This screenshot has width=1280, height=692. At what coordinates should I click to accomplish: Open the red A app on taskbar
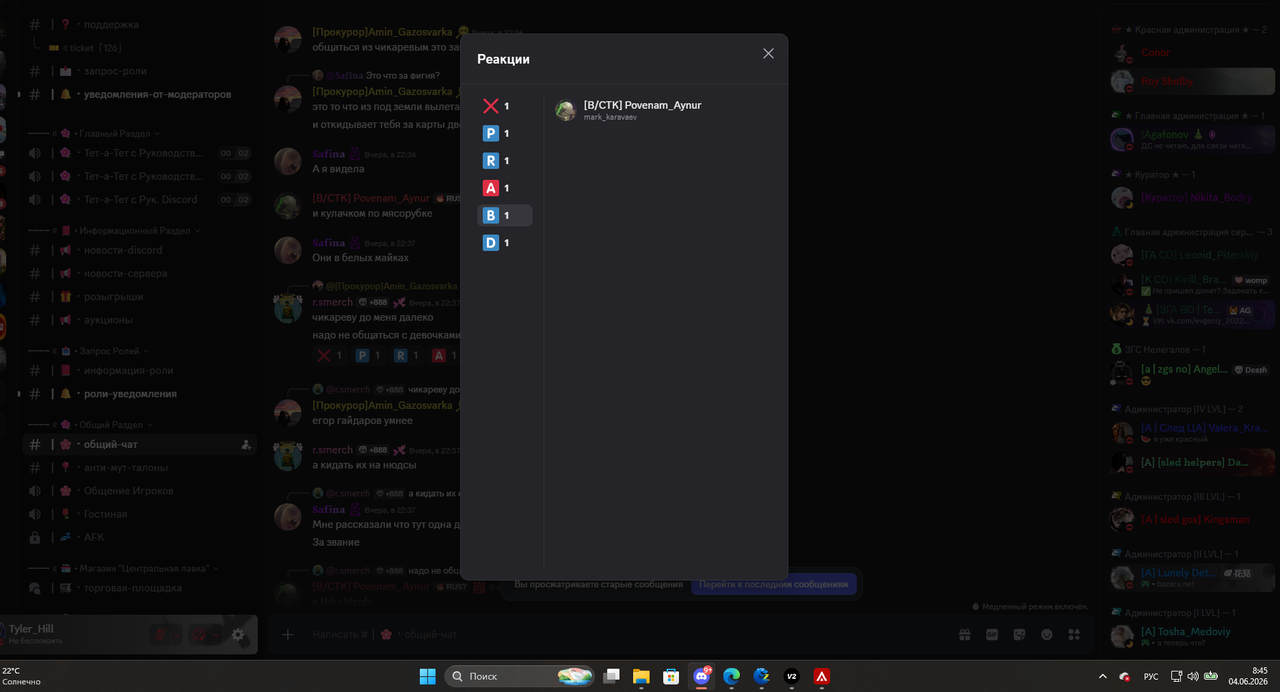point(822,677)
